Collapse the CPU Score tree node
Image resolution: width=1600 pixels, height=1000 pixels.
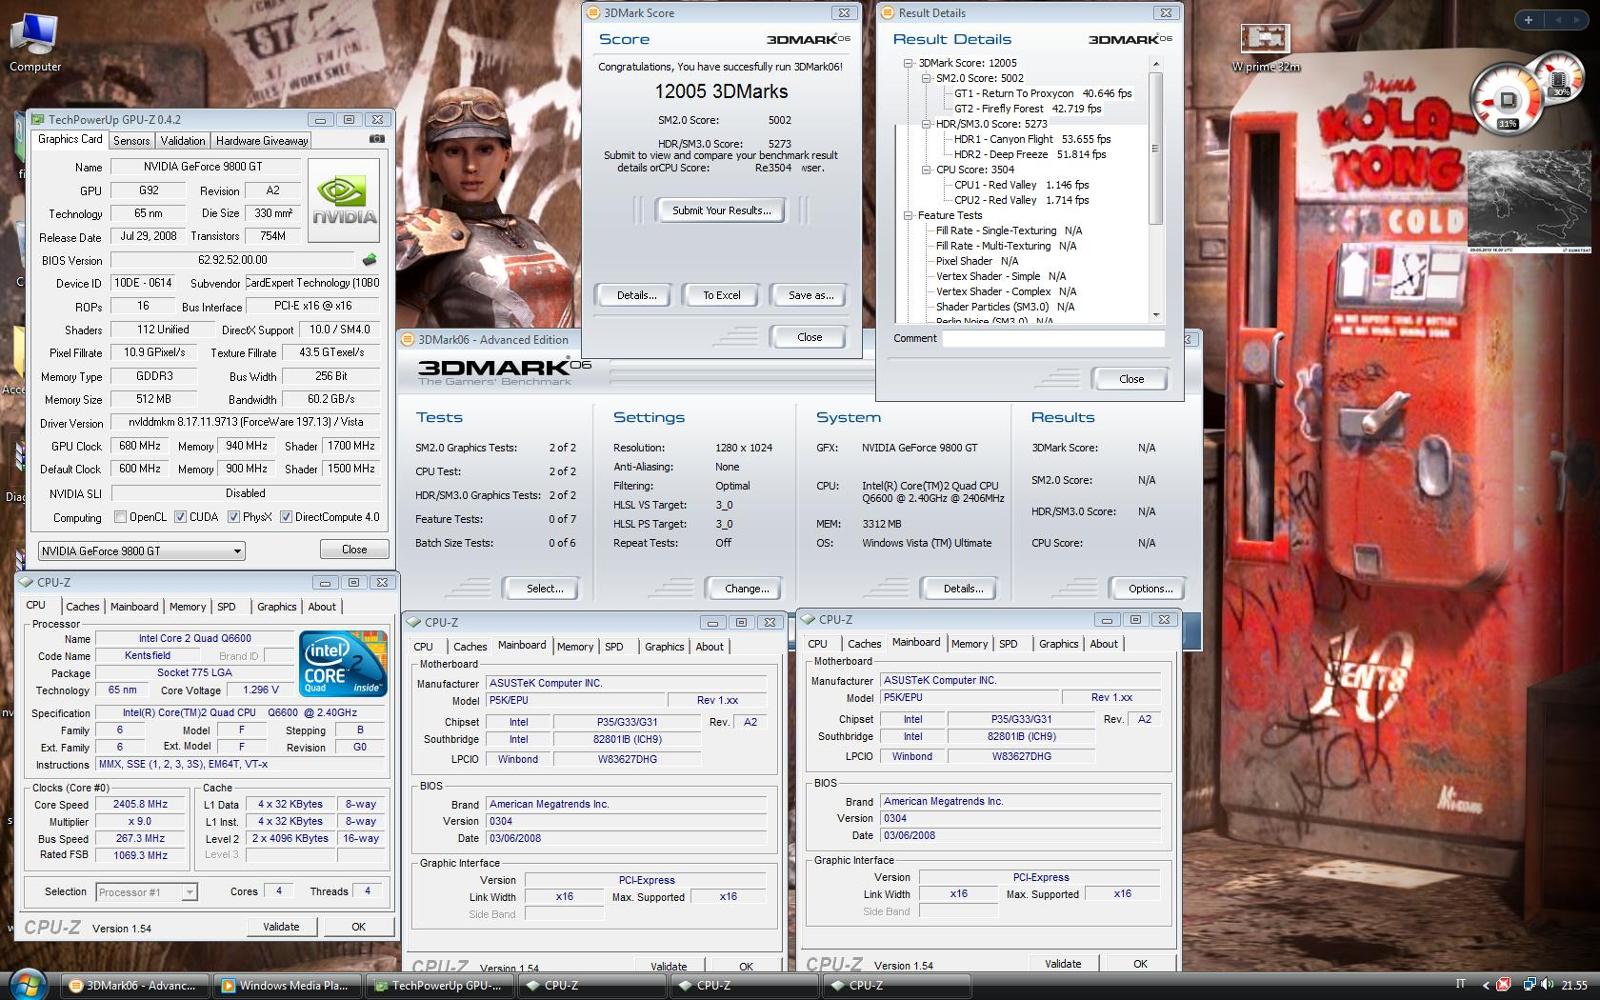point(926,170)
